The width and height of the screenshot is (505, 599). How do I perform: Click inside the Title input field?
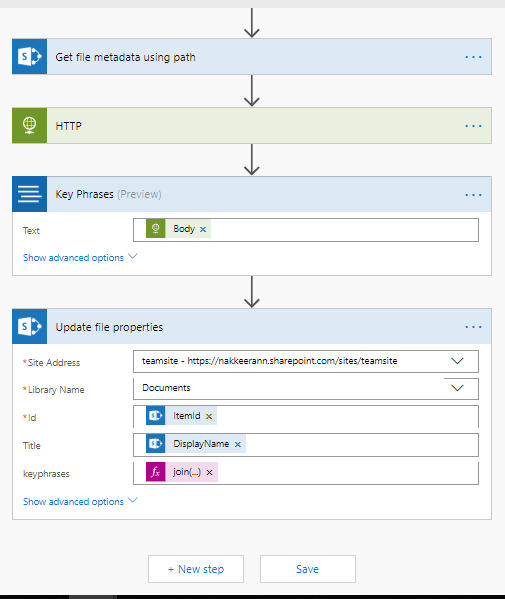click(306, 445)
